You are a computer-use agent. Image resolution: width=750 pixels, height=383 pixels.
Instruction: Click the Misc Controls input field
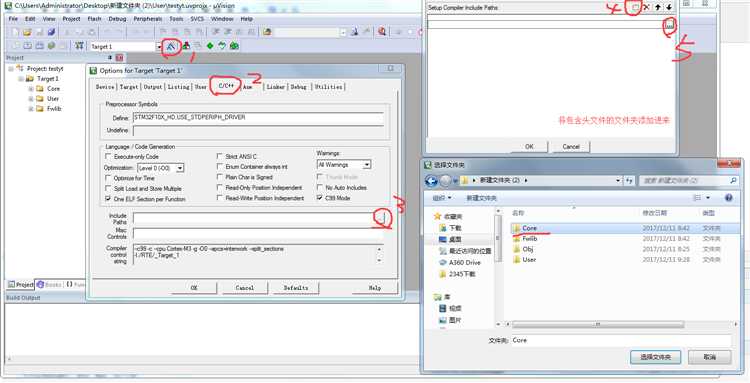(x=258, y=234)
